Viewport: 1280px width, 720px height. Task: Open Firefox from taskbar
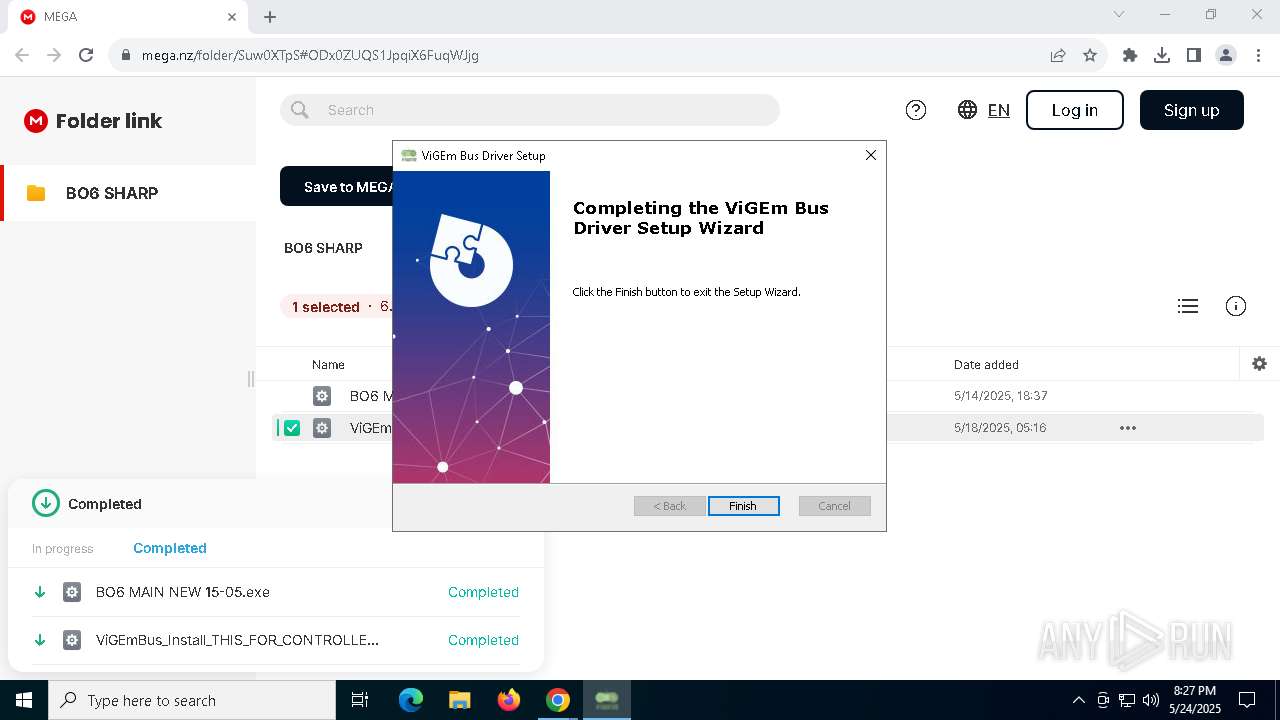[x=509, y=700]
